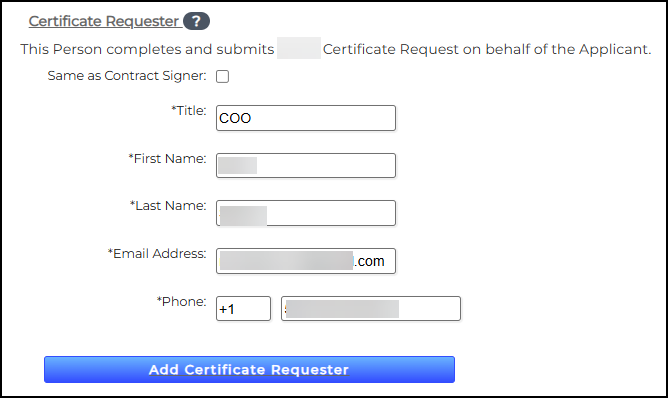Click into the First Name input field
This screenshot has width=668, height=398.
(x=306, y=165)
